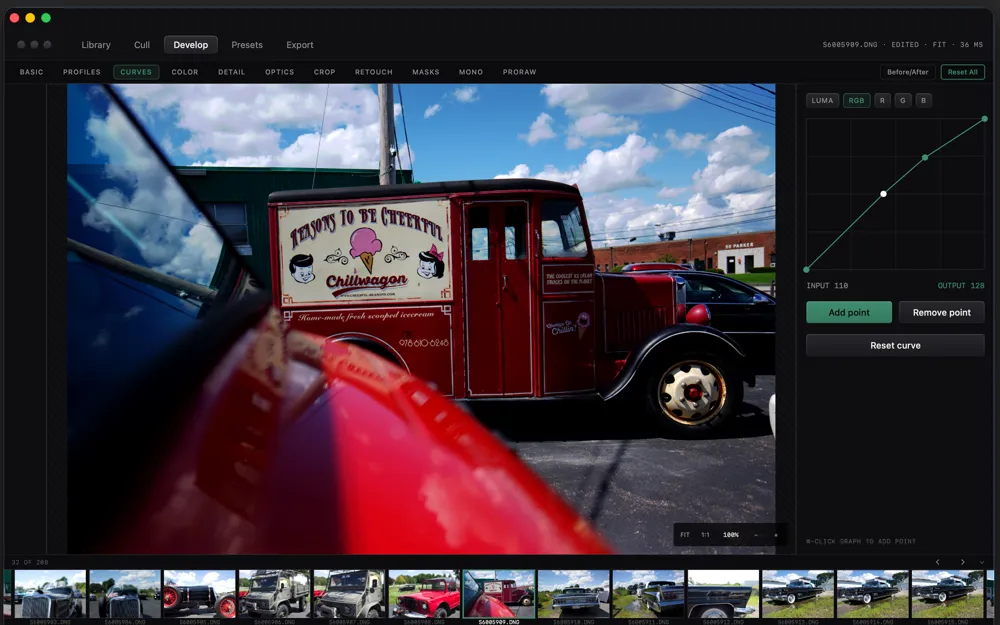This screenshot has width=1000, height=625.
Task: Select thumbnail S6005906.DNG military truck
Action: [x=274, y=594]
